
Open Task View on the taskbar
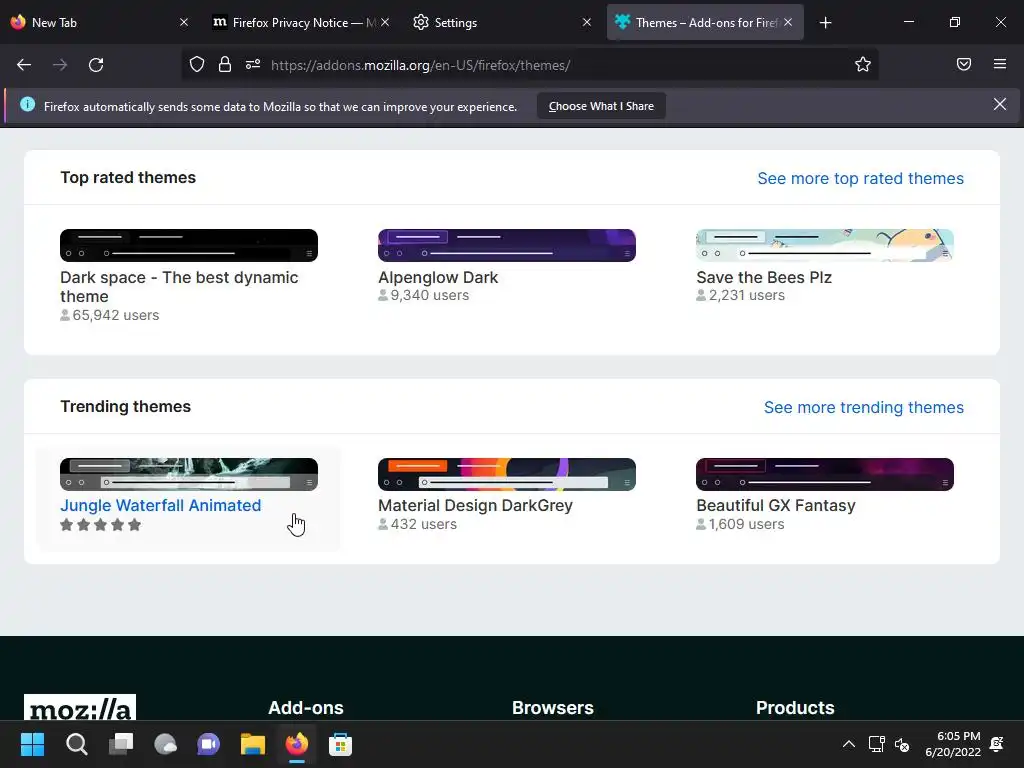pos(121,744)
